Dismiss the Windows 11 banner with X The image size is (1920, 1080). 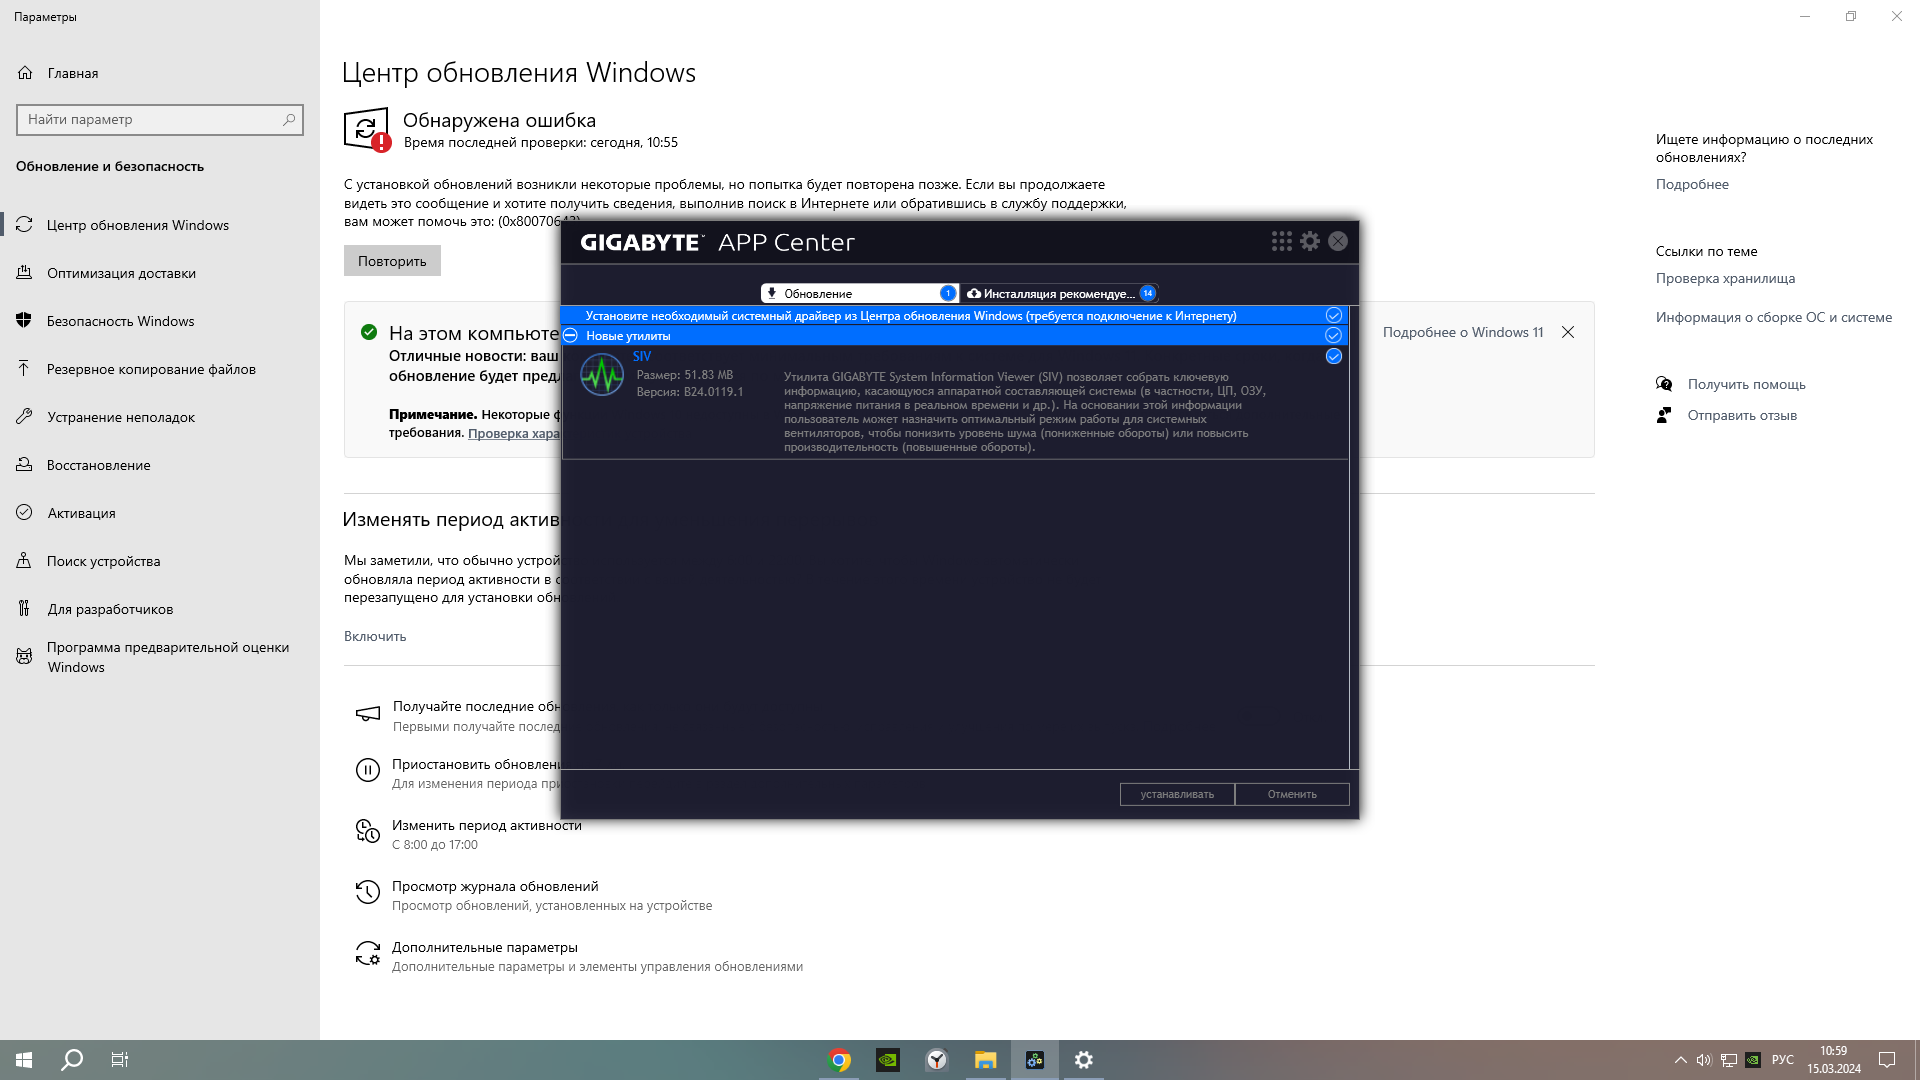point(1568,332)
